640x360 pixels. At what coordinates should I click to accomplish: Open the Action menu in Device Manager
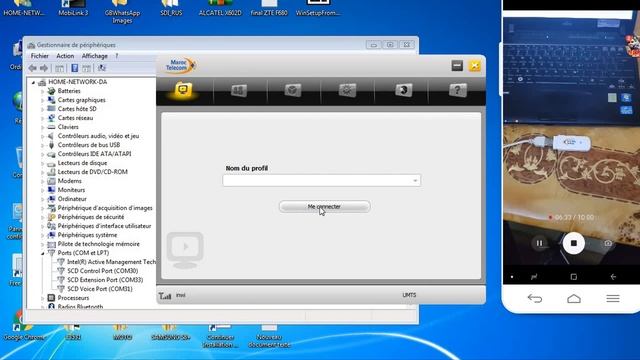point(65,56)
